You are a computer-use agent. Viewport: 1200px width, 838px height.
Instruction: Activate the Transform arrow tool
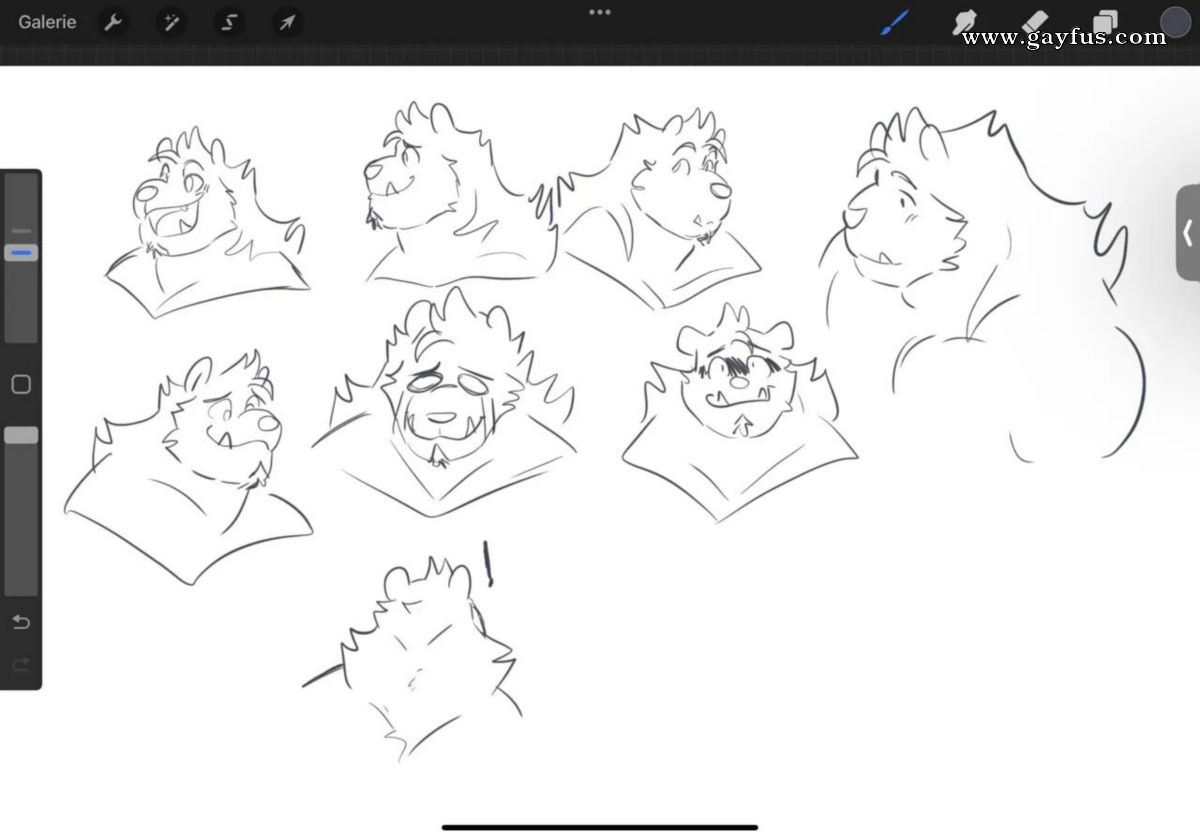(x=287, y=22)
